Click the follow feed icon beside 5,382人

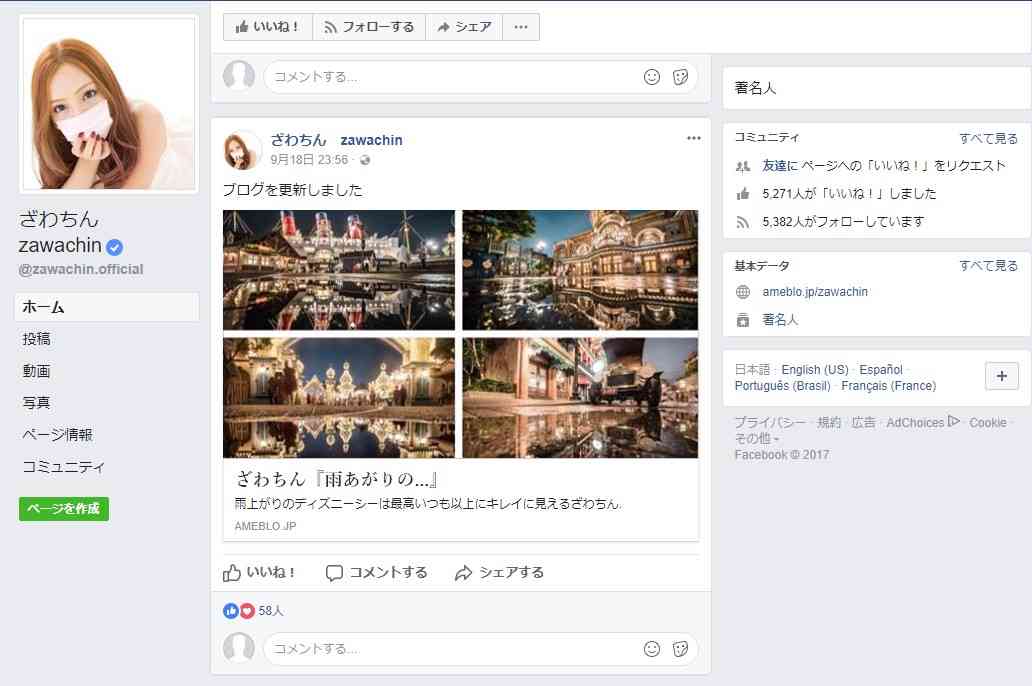(743, 222)
